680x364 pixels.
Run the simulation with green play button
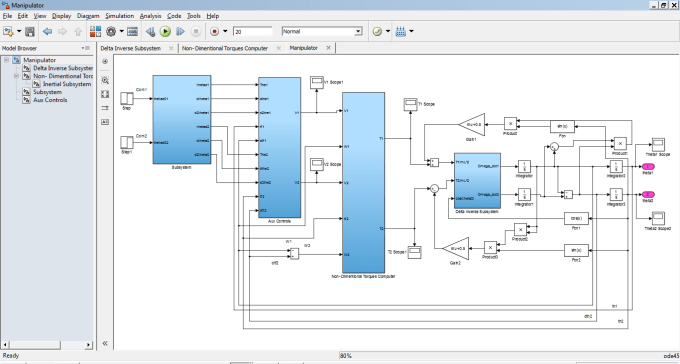(x=165, y=31)
